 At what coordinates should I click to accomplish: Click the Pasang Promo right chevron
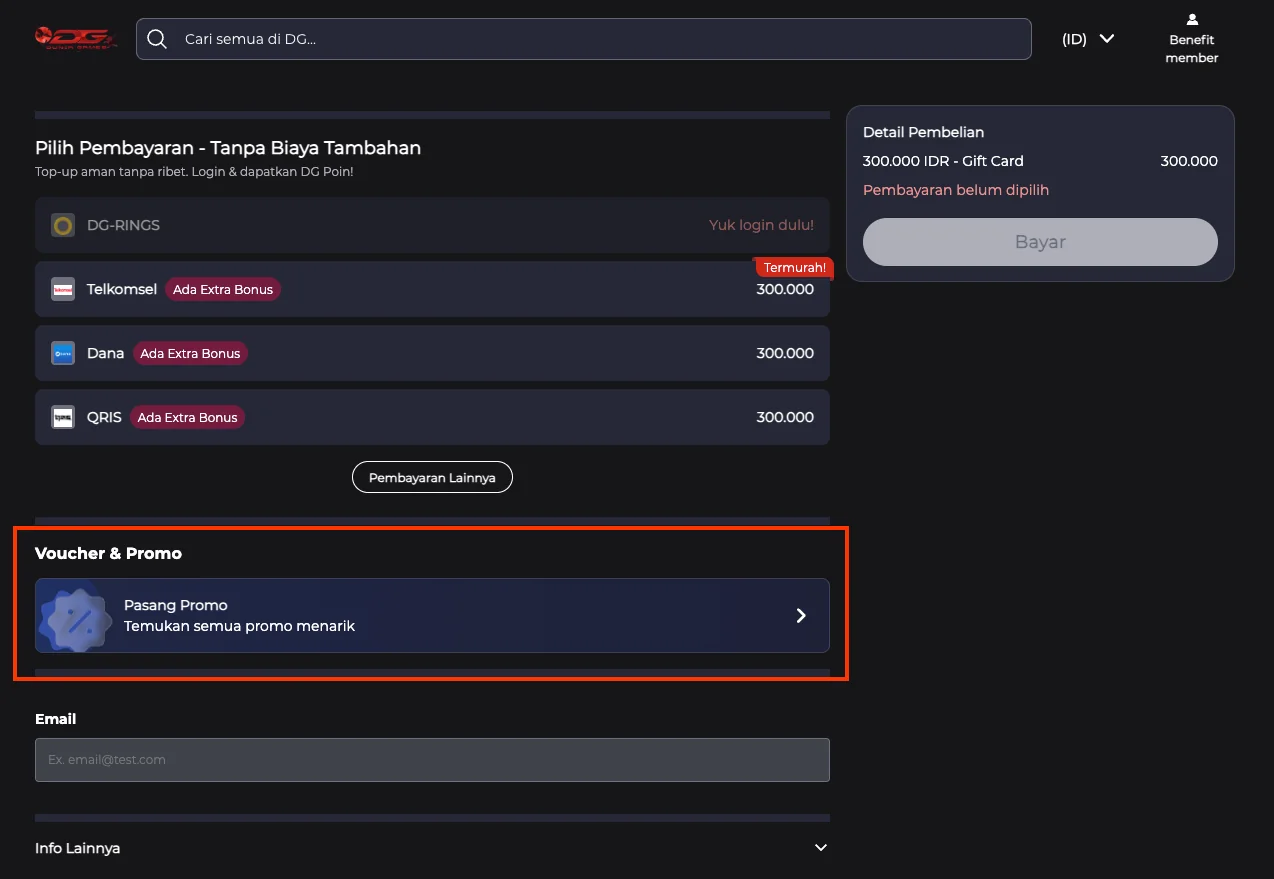pyautogui.click(x=801, y=615)
